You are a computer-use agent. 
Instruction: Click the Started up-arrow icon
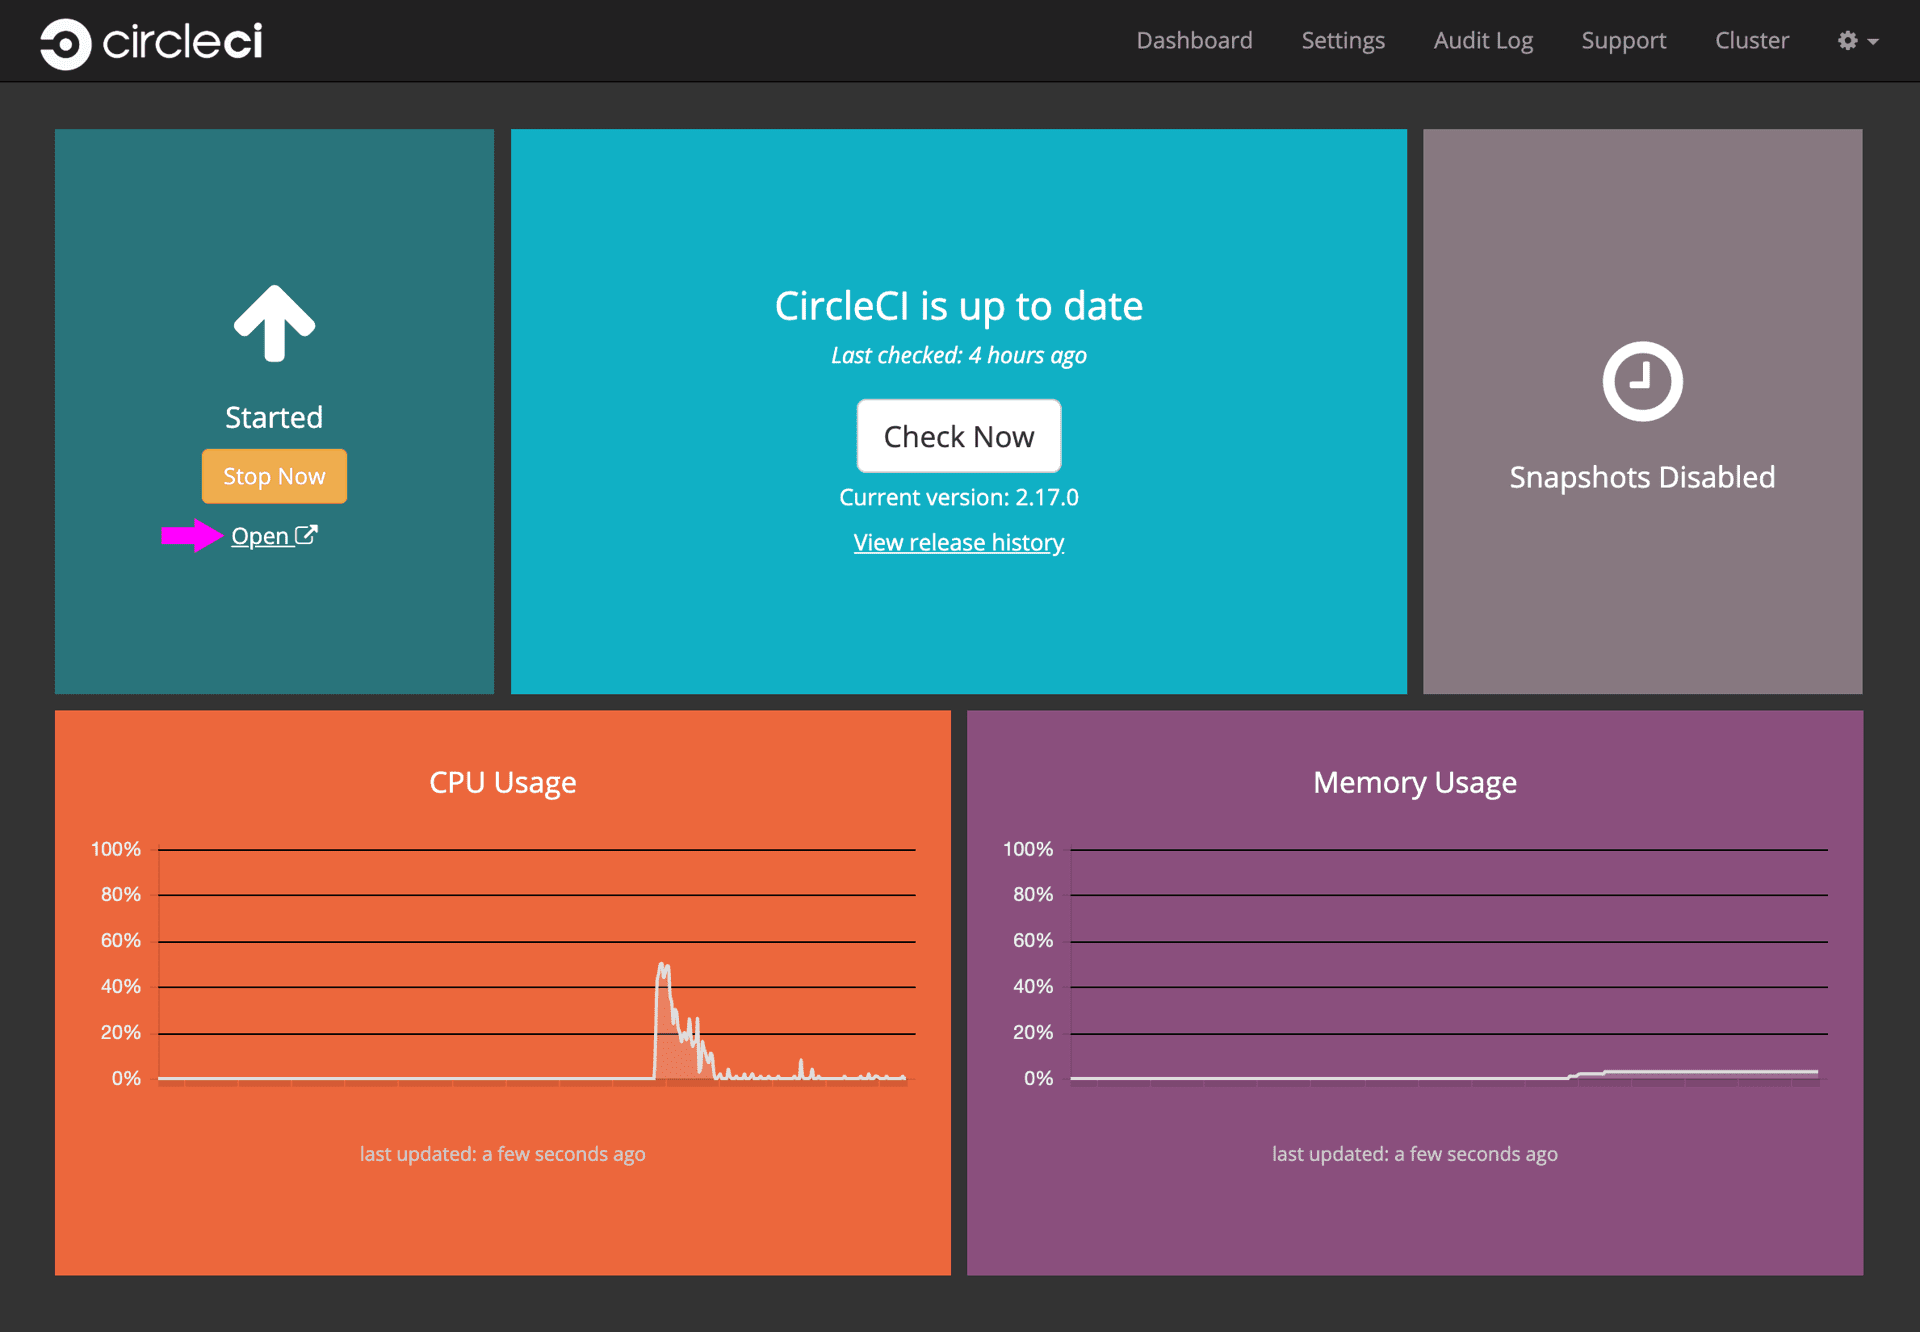coord(274,323)
